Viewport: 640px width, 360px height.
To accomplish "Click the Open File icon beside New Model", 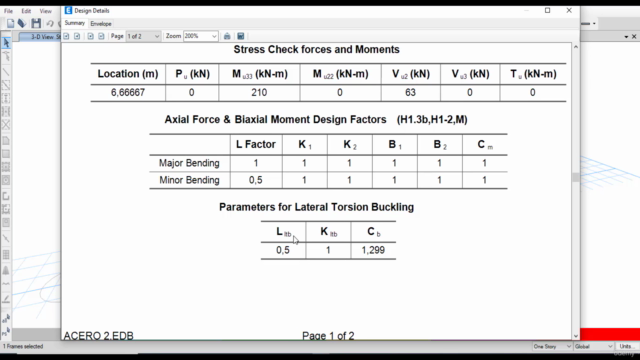I will coord(22,24).
